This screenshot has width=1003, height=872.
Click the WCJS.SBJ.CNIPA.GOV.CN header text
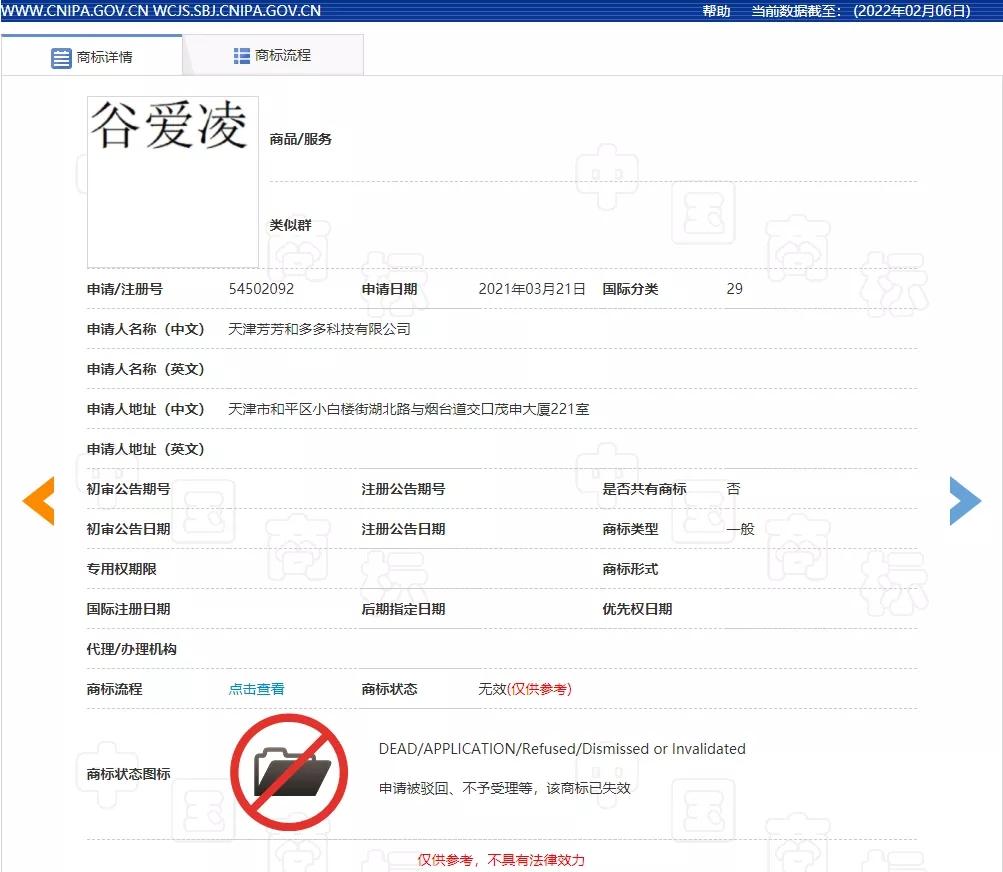(x=237, y=11)
